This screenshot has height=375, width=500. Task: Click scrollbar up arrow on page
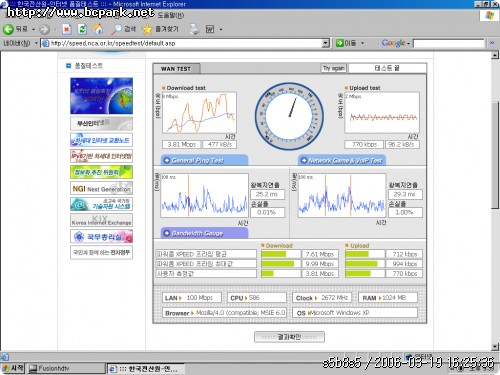pos(495,56)
